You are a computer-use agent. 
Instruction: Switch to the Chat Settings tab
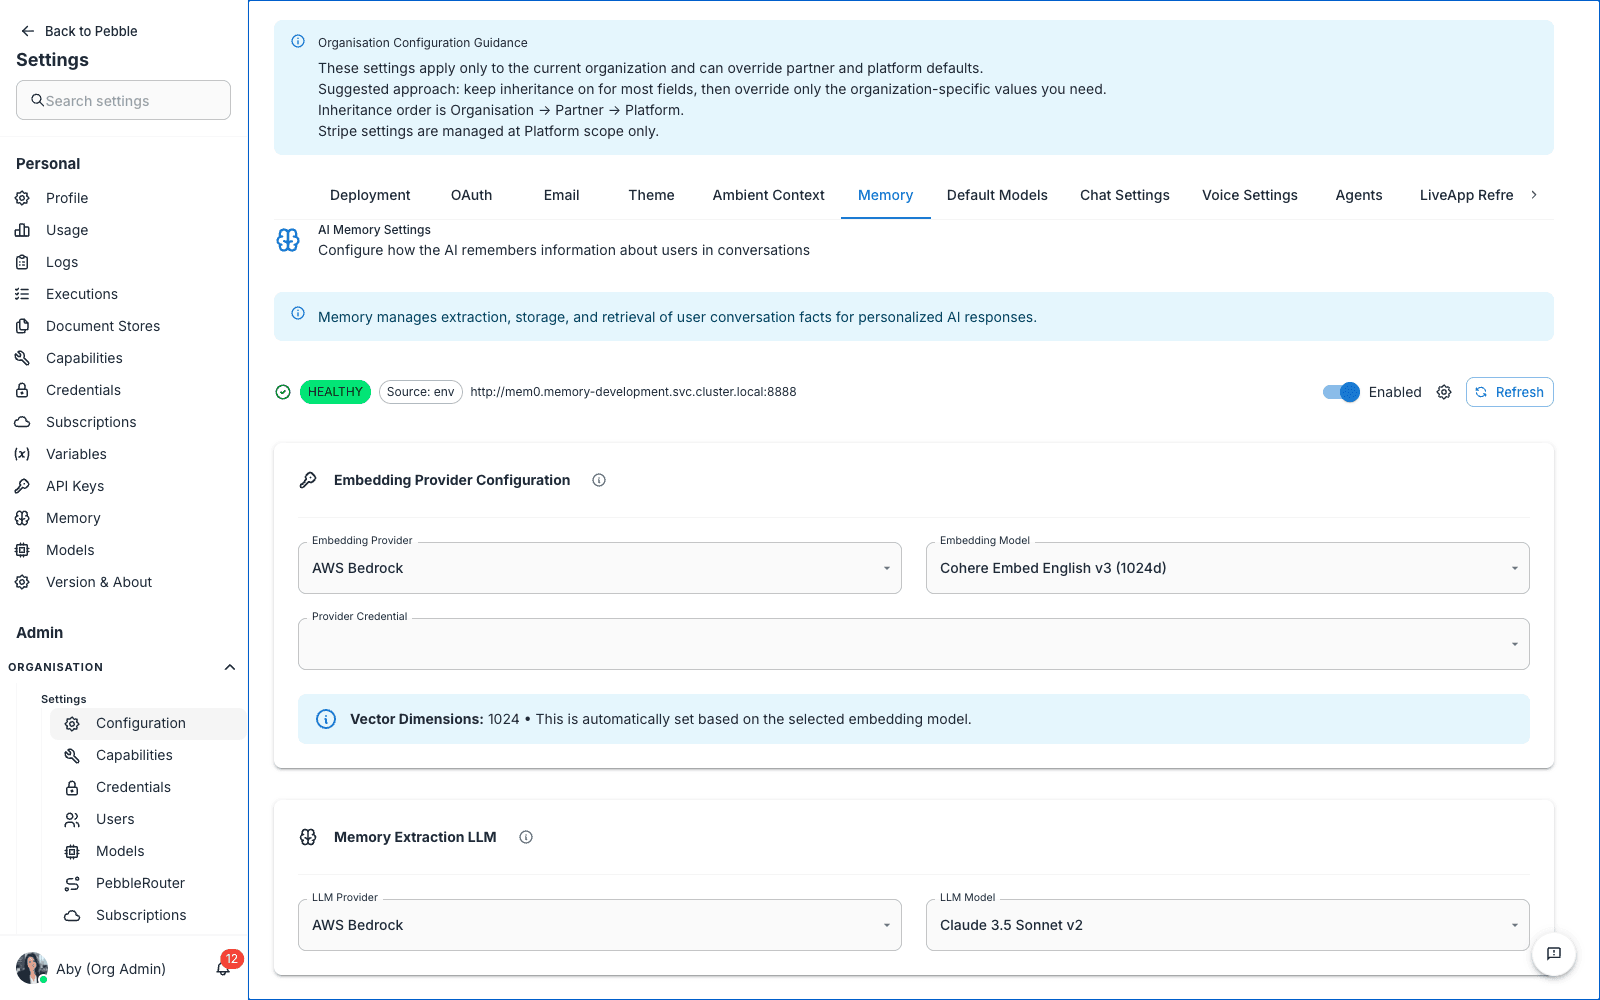pos(1124,195)
